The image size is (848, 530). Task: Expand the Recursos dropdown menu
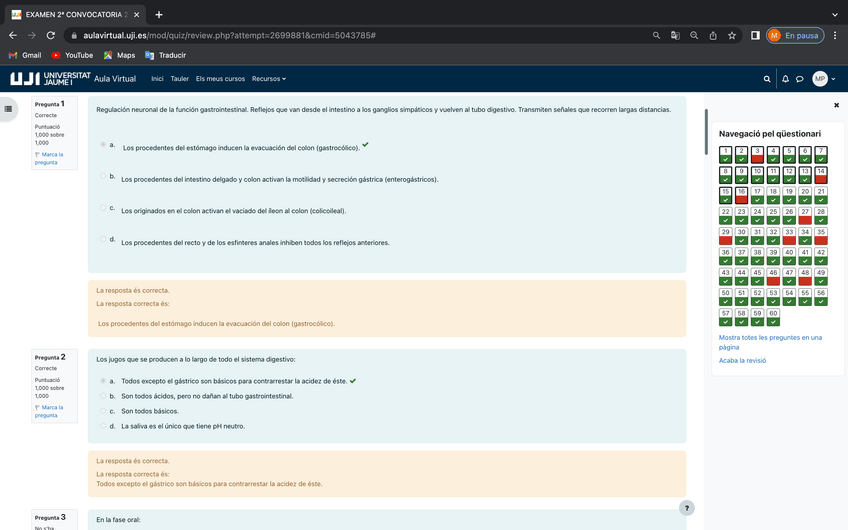(x=268, y=79)
